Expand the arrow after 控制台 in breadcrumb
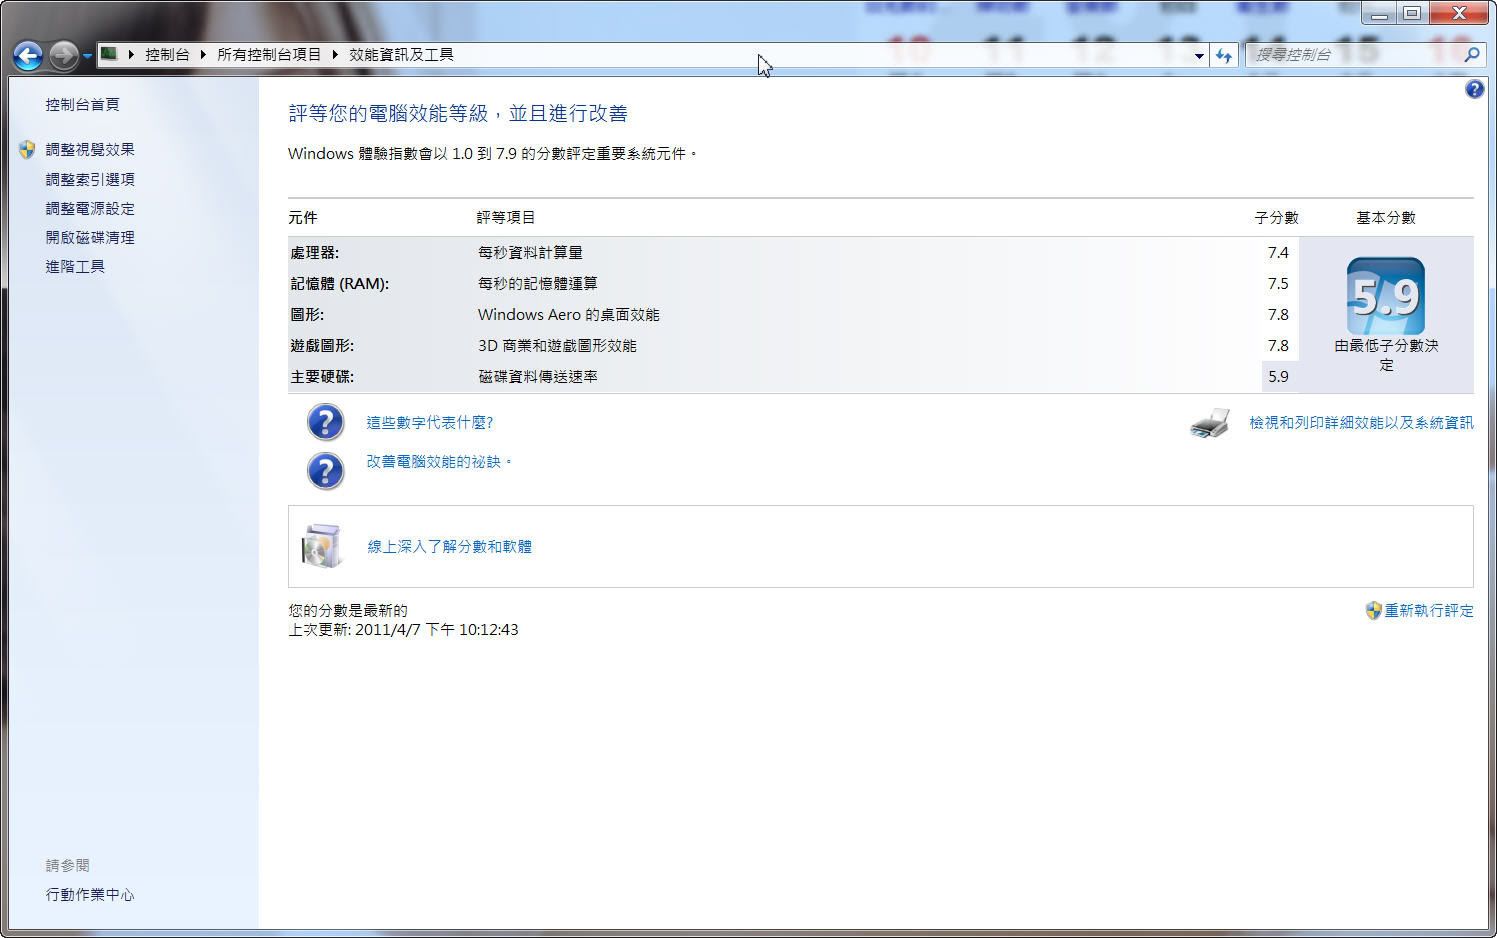Viewport: 1497px width, 938px height. pos(203,55)
